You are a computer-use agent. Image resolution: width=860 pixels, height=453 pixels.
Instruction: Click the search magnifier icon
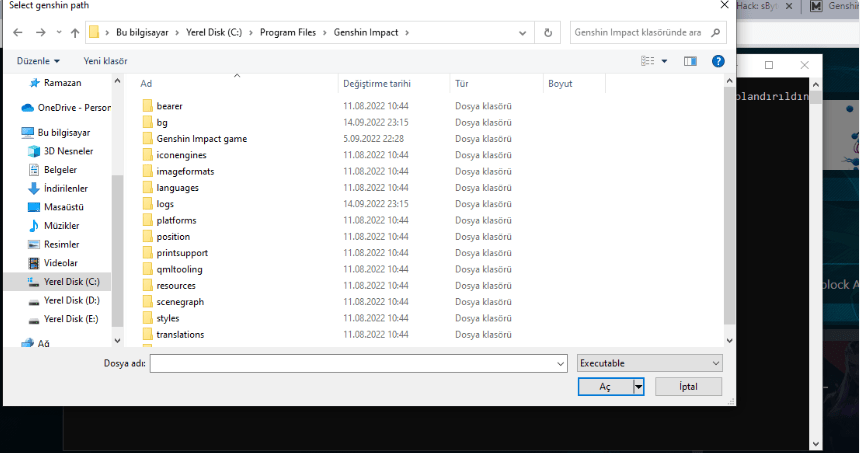[x=716, y=32]
